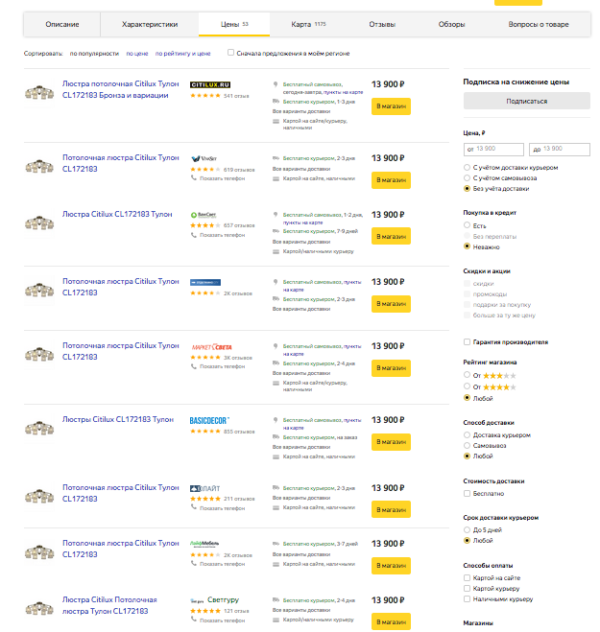Check Сначала предложения в моём регионе
The width and height of the screenshot is (600, 632).
[x=230, y=53]
